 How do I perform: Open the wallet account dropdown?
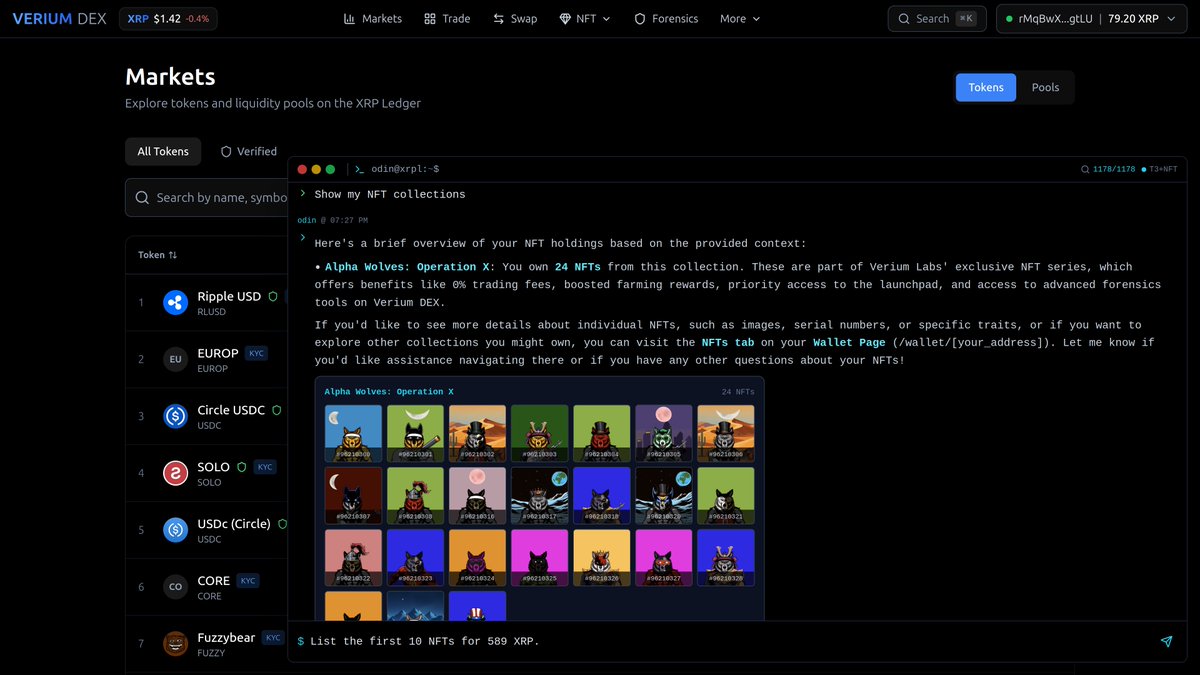click(x=1092, y=18)
